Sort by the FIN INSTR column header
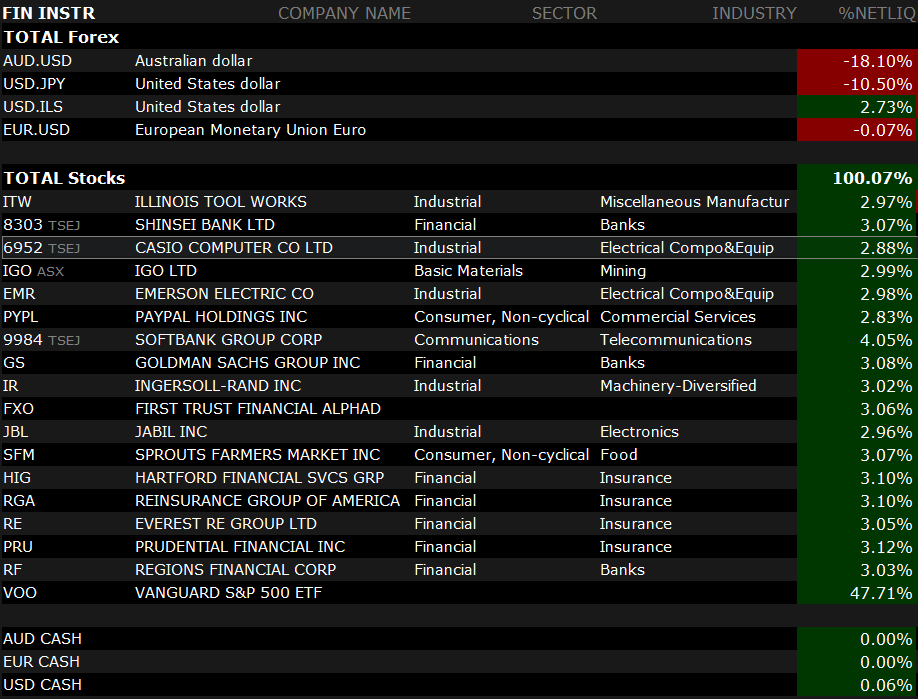The width and height of the screenshot is (918, 699). coord(49,13)
